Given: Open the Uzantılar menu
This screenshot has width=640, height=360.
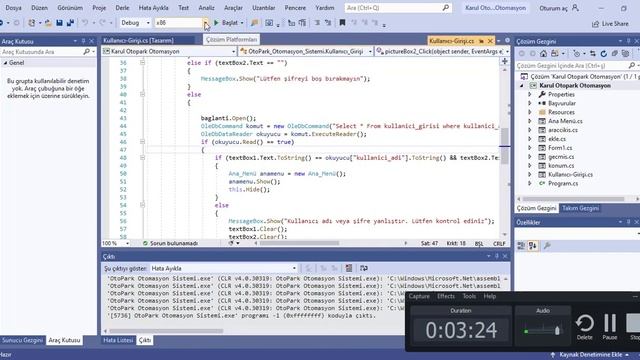Looking at the screenshot, I should point(263,8).
